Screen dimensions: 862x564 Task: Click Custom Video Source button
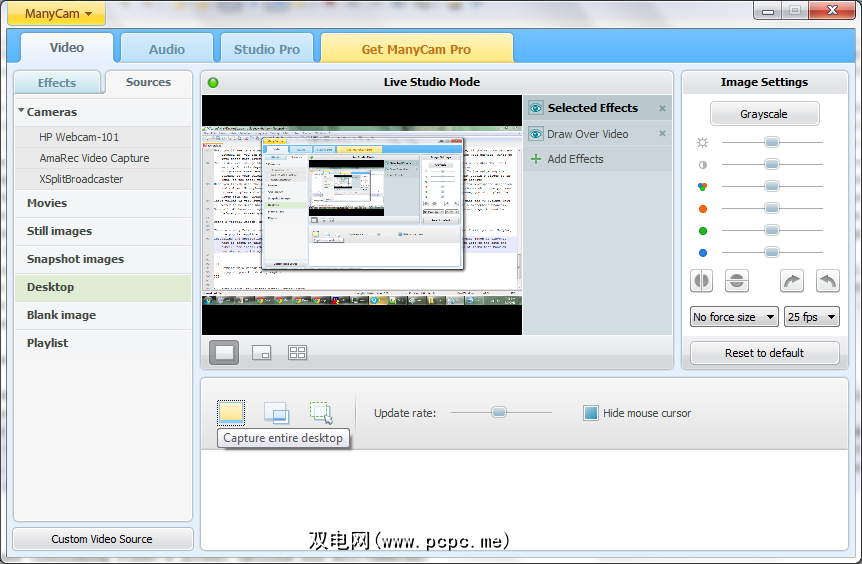click(x=102, y=539)
